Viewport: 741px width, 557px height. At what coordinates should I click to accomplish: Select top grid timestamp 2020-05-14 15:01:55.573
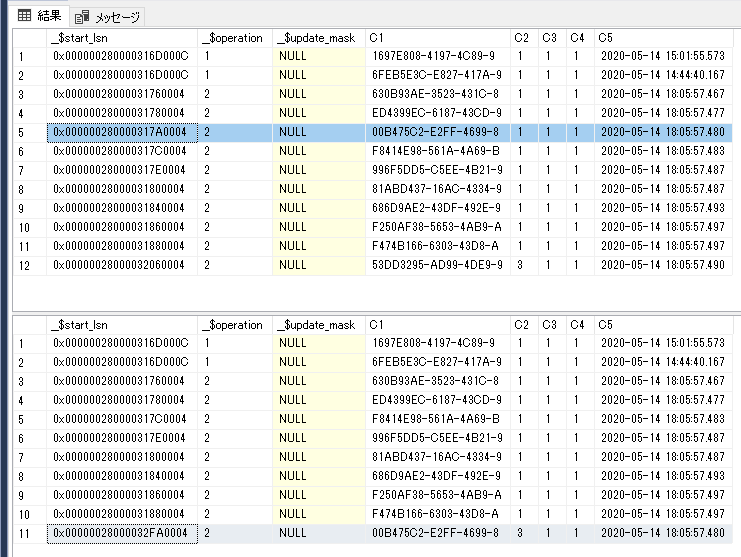[x=663, y=56]
